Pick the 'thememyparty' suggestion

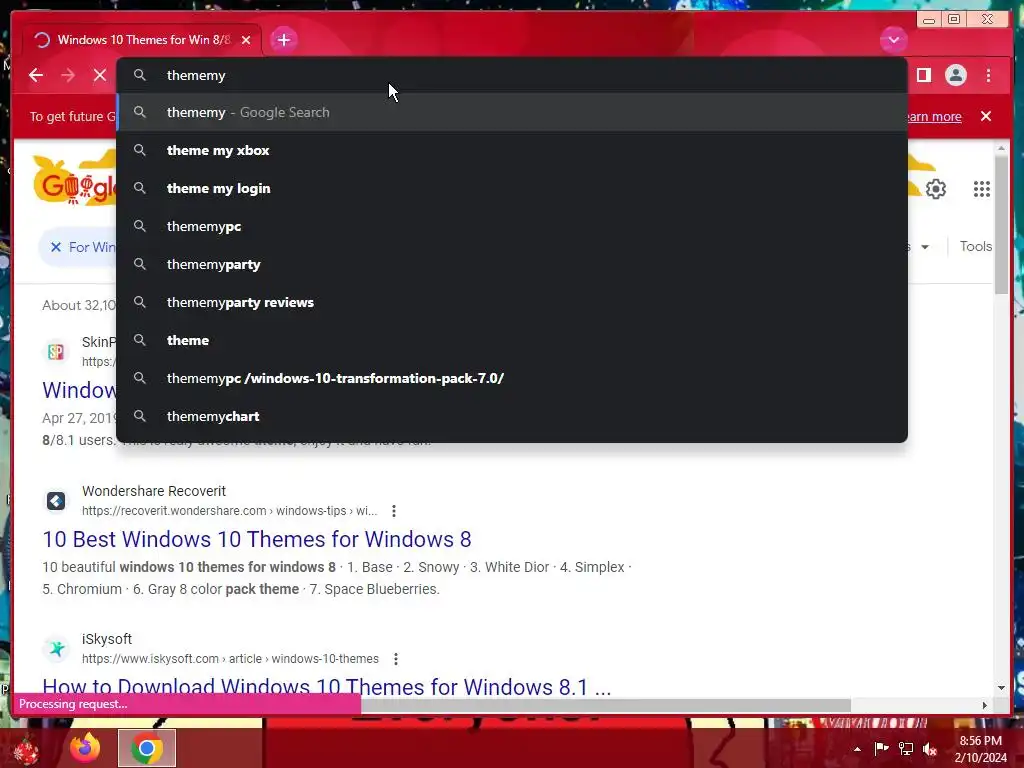click(x=512, y=264)
